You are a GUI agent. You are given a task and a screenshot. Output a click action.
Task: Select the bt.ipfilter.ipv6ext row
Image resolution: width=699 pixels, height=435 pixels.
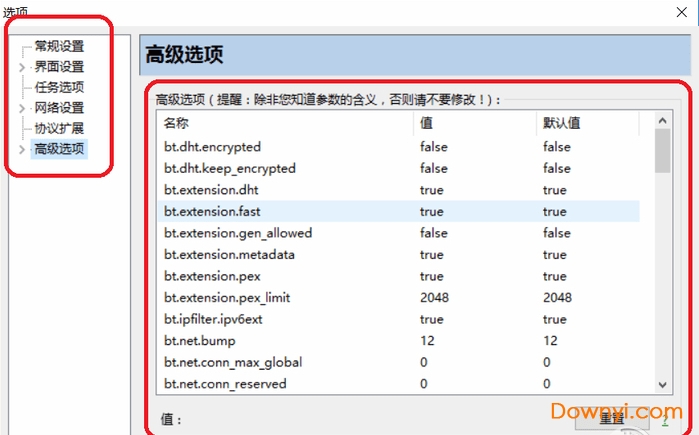coord(399,319)
